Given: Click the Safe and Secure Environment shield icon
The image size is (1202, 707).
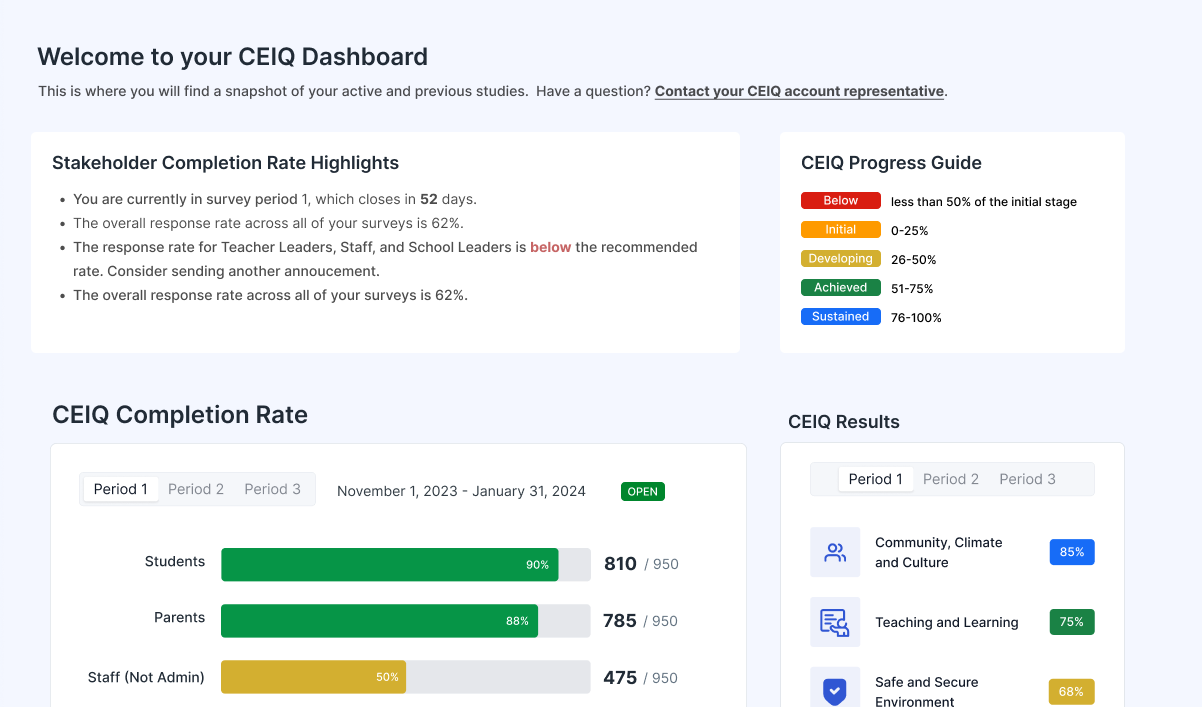Looking at the screenshot, I should click(x=835, y=691).
